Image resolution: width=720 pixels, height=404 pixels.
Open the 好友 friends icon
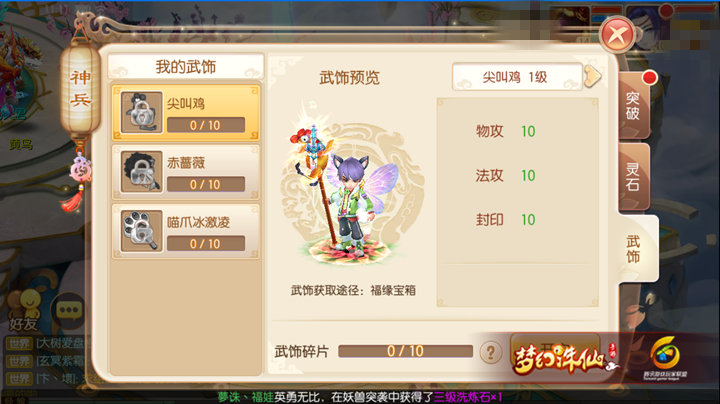24,310
